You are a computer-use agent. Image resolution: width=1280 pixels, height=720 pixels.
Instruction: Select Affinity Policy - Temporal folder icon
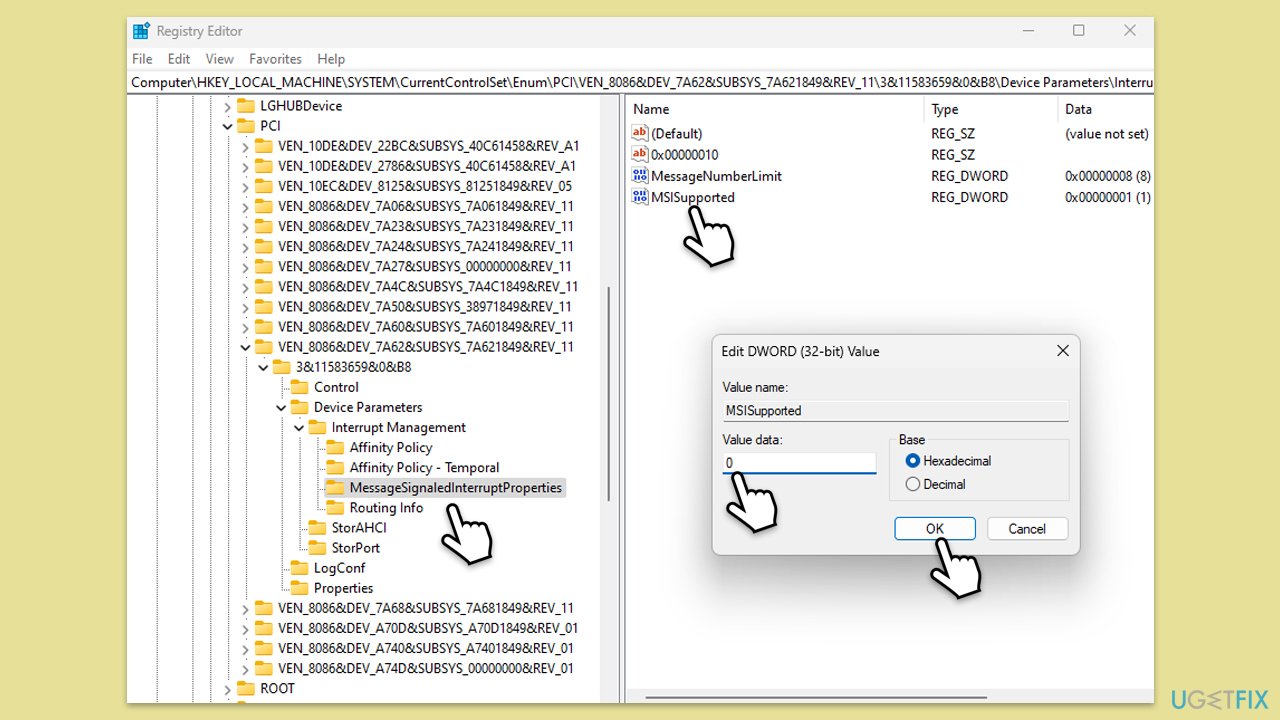336,467
